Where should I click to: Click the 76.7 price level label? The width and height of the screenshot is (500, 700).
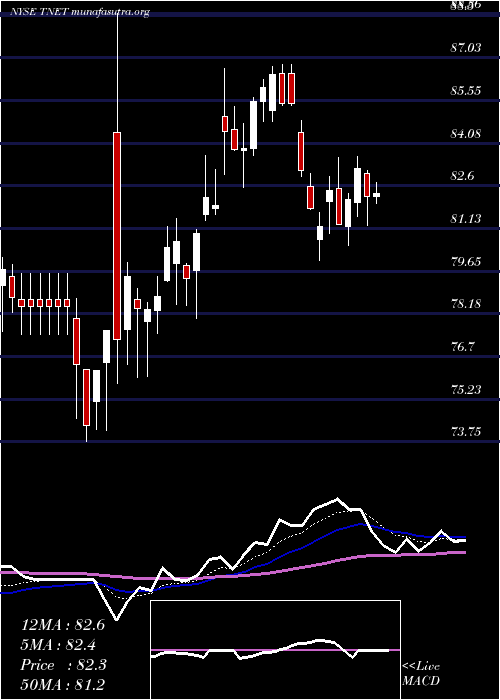(462, 347)
